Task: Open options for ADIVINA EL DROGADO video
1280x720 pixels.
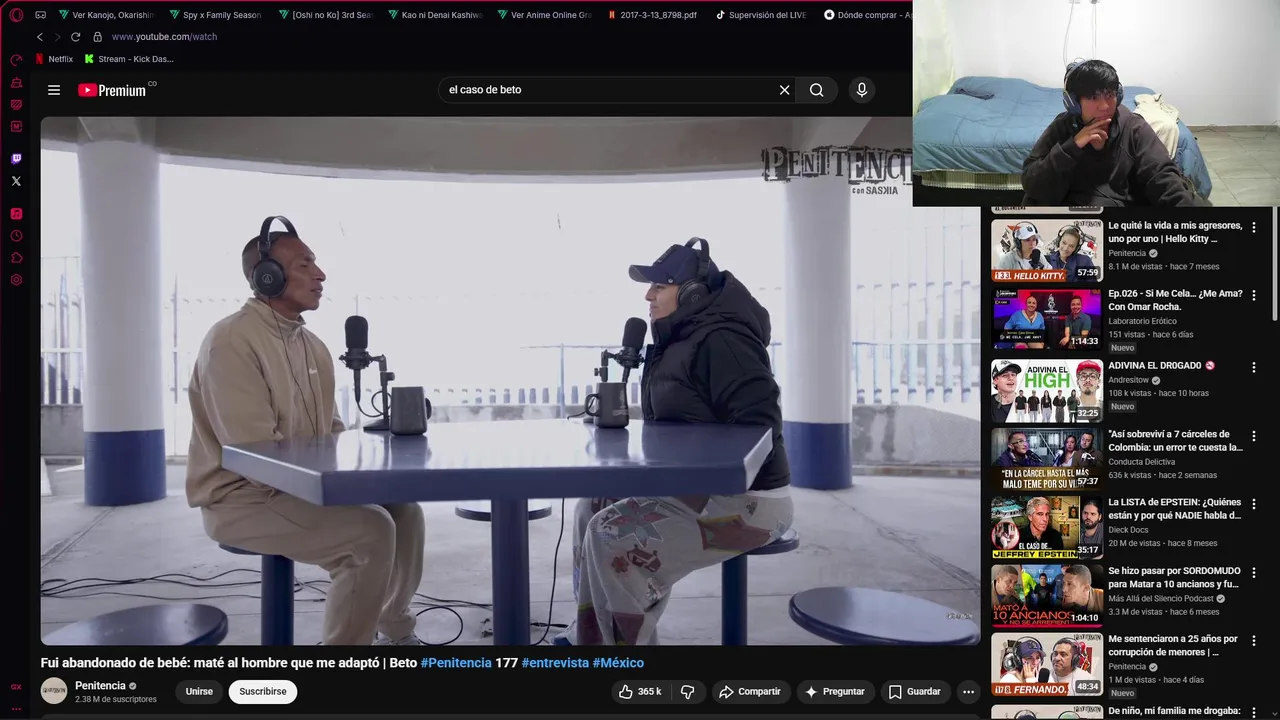Action: click(1254, 368)
